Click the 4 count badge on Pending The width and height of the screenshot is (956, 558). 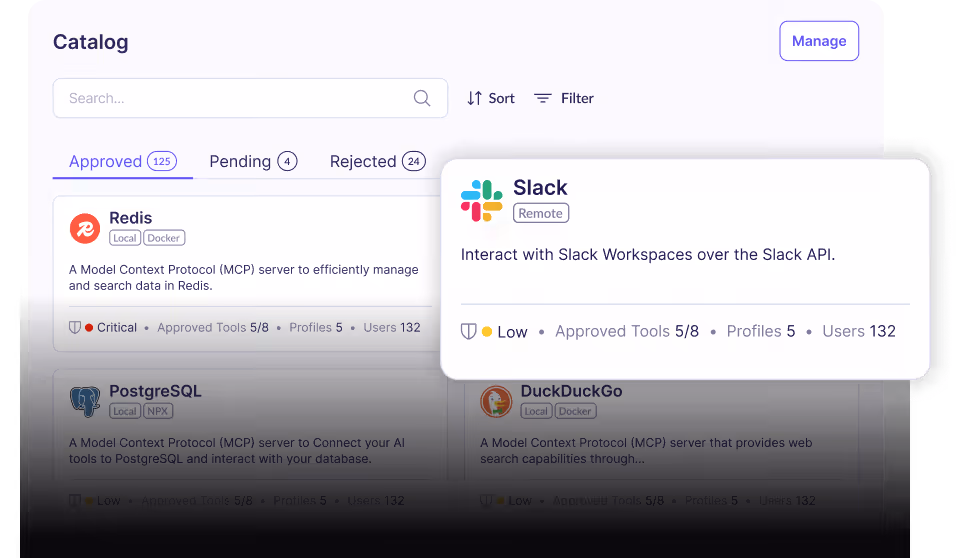pyautogui.click(x=287, y=162)
